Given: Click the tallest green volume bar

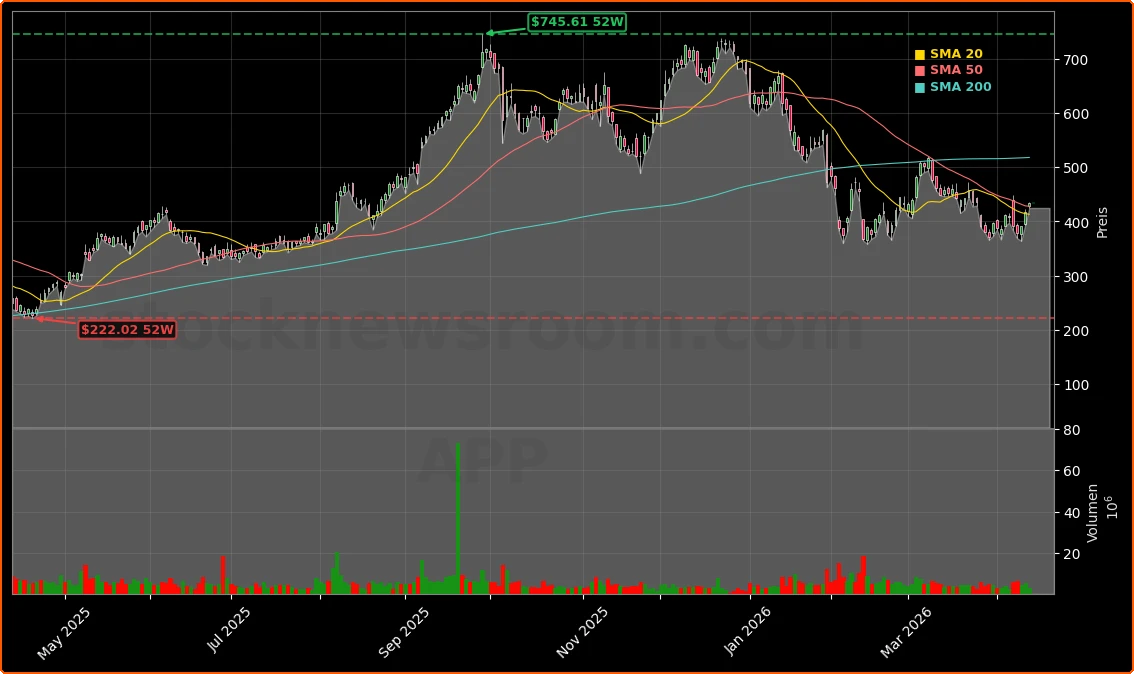Looking at the screenshot, I should pos(458,518).
